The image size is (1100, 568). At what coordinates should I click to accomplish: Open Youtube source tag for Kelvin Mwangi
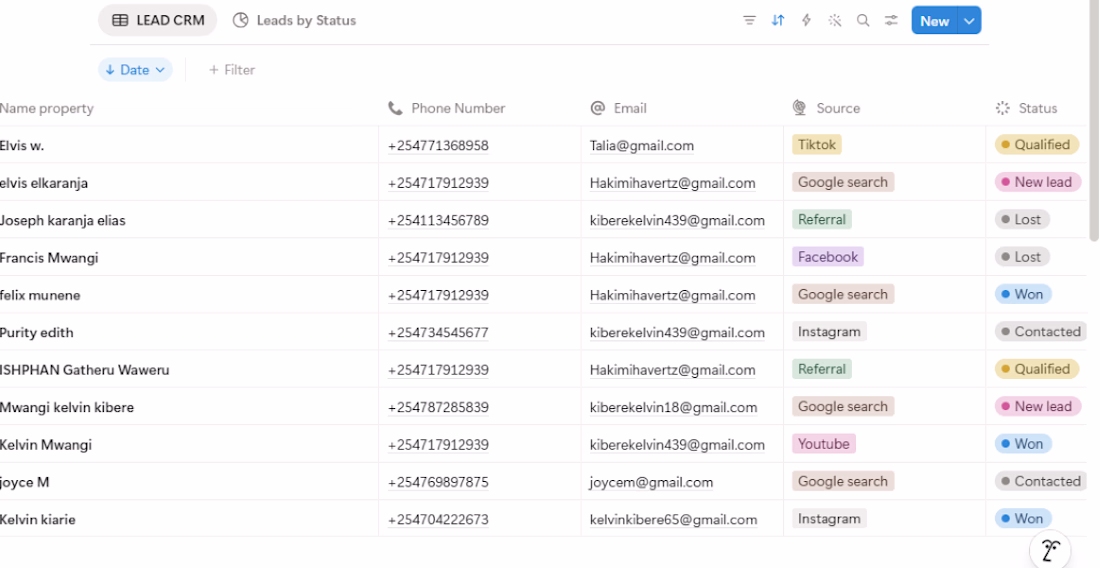tap(824, 444)
